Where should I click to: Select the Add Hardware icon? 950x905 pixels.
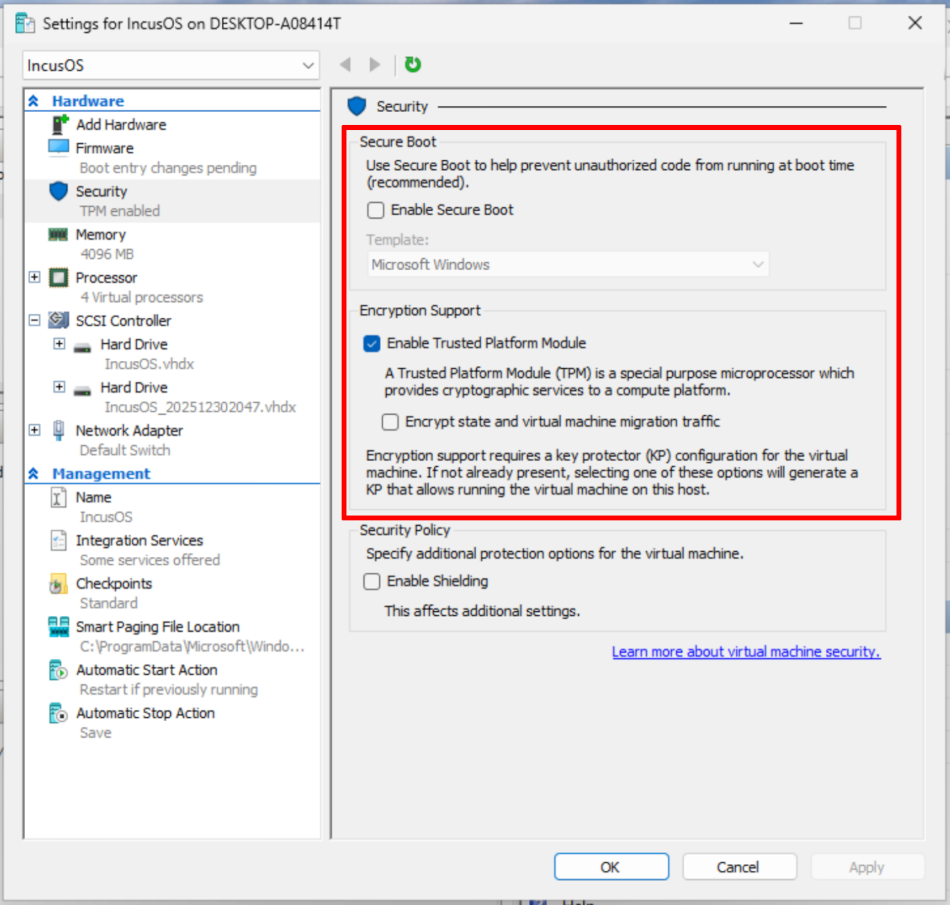59,124
